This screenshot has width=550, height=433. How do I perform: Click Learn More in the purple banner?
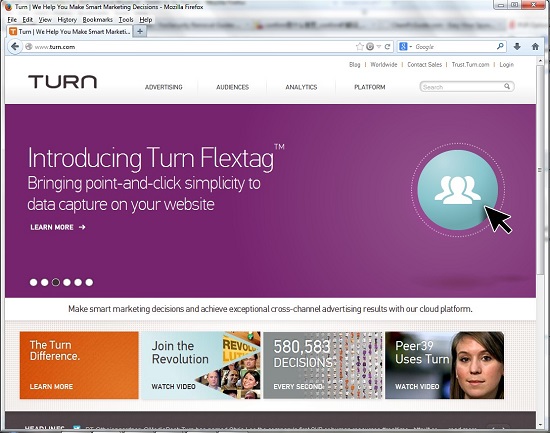pyautogui.click(x=58, y=227)
